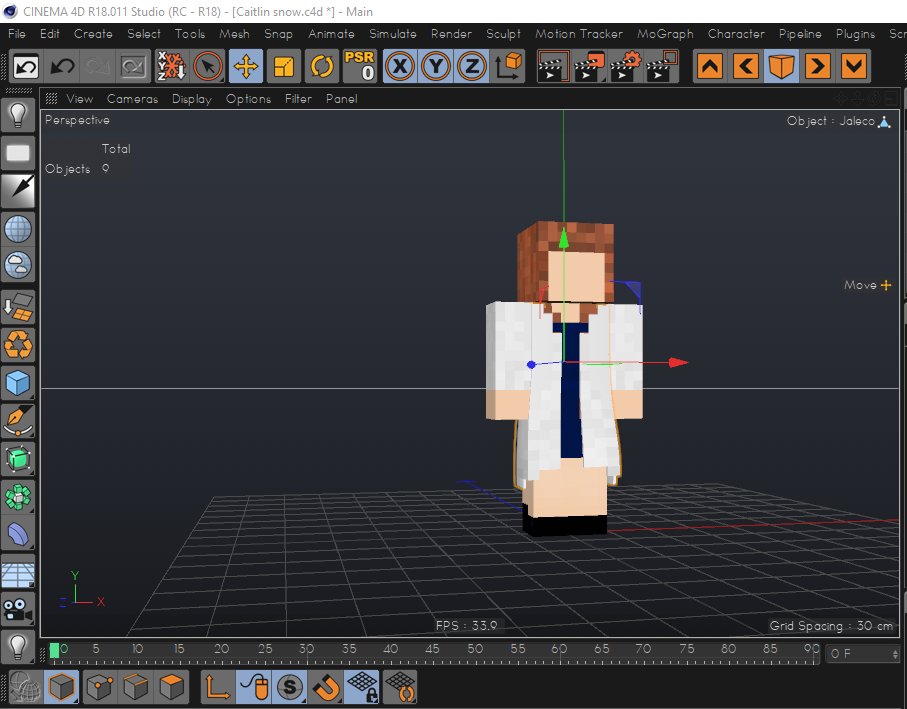Toggle the coordinate system cube icon
The height and width of the screenshot is (709, 907).
click(x=508, y=67)
